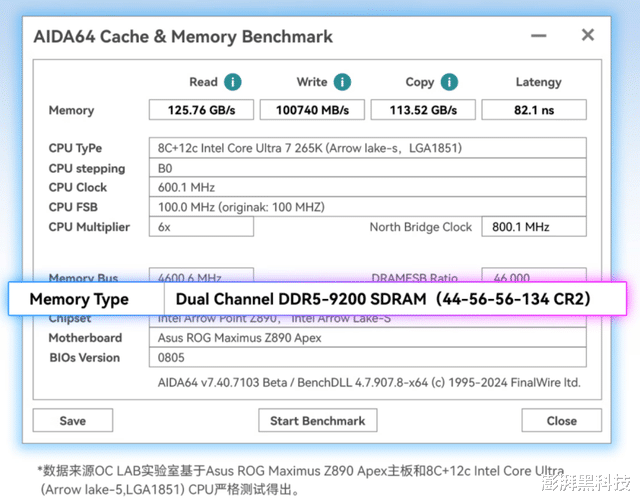This screenshot has height=504, width=640.
Task: Select the Memory Write value field
Action: coord(312,110)
